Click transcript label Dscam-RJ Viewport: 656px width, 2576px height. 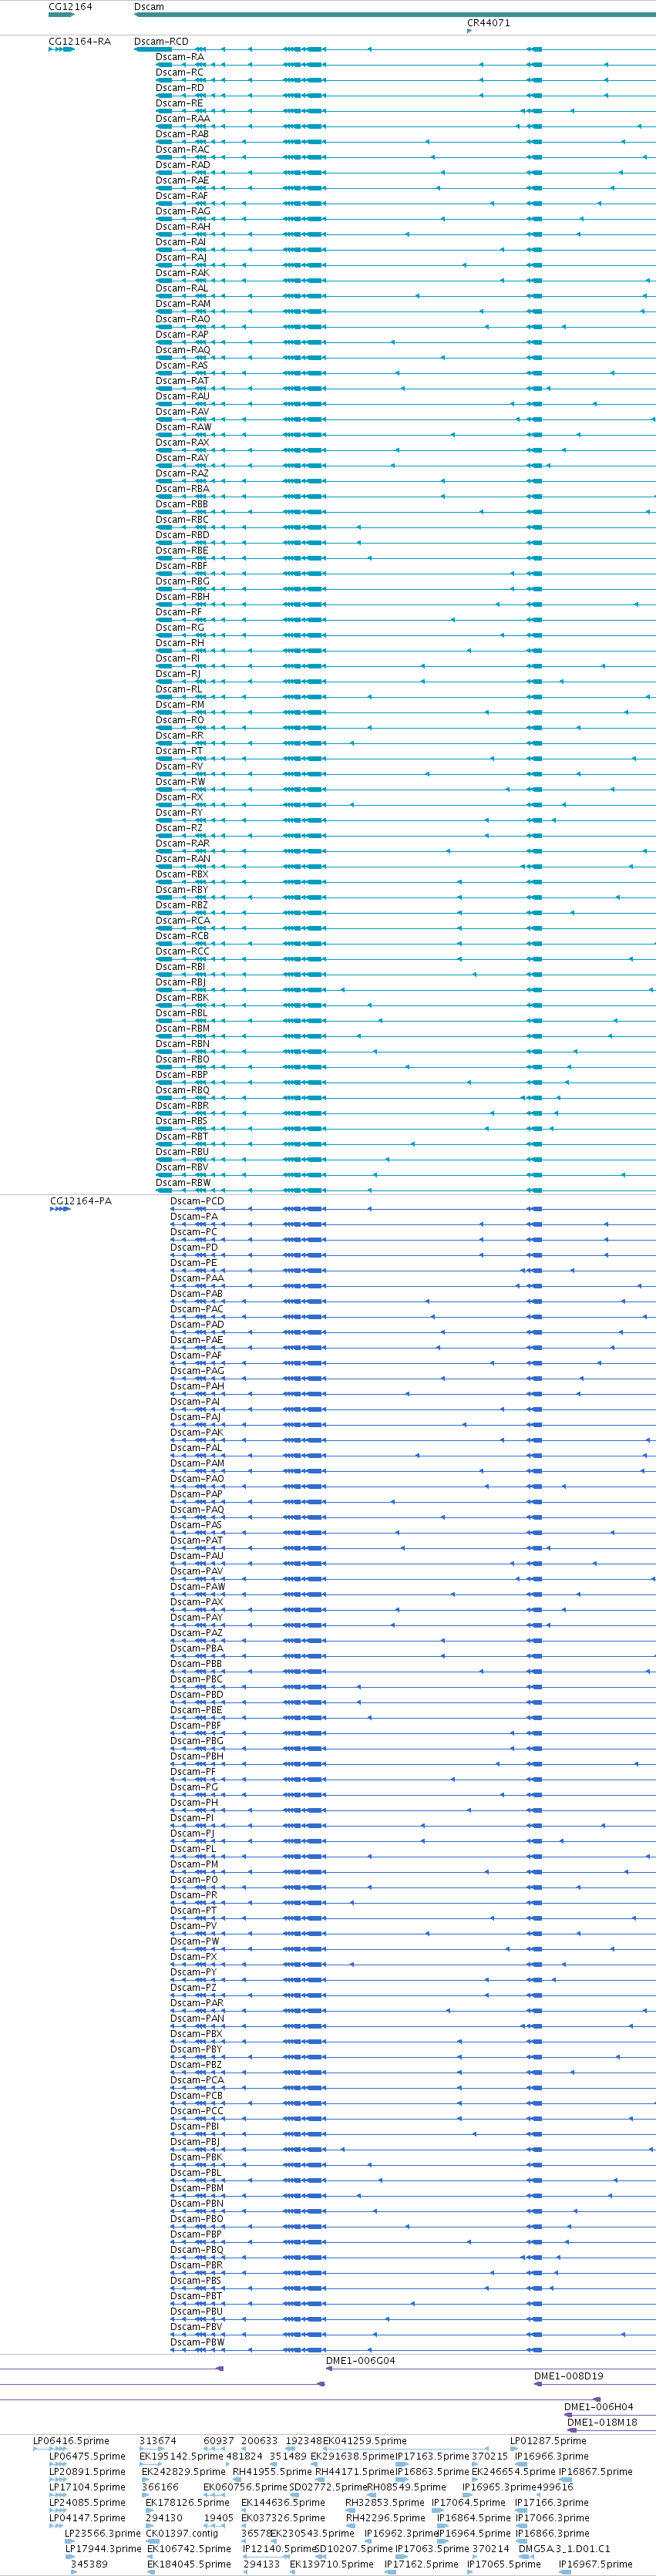(x=178, y=674)
